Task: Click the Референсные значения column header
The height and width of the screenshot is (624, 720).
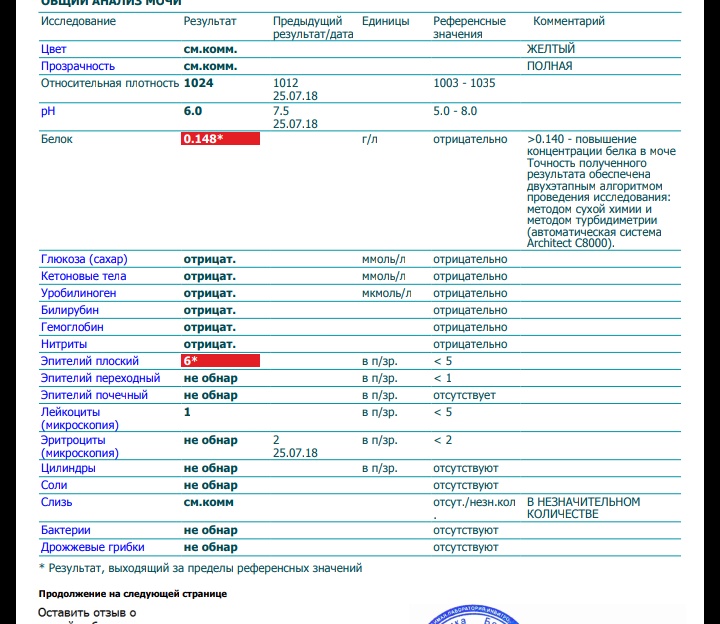Action: coord(469,27)
